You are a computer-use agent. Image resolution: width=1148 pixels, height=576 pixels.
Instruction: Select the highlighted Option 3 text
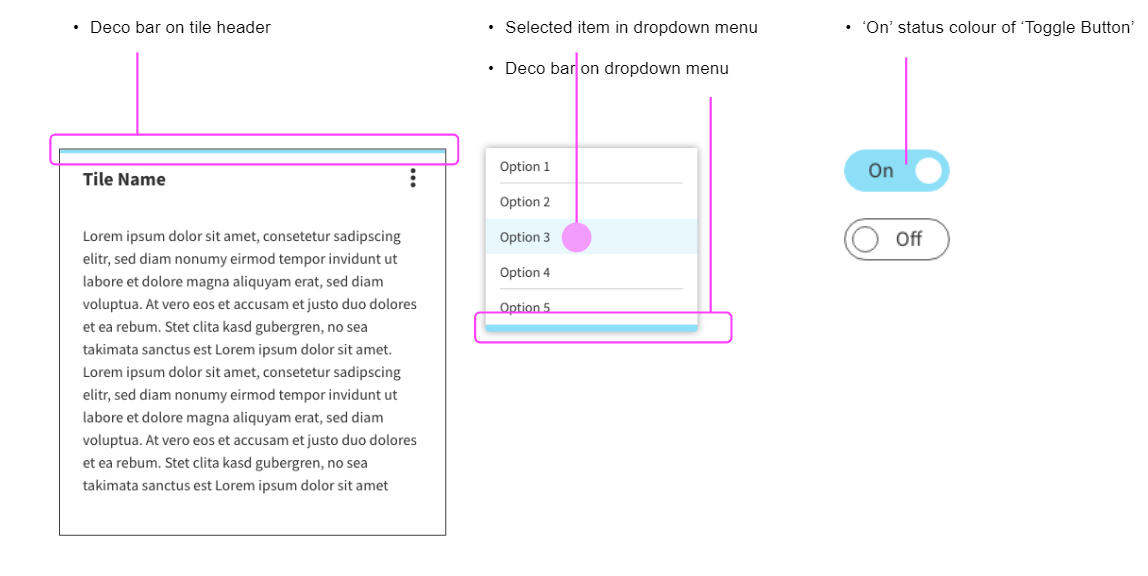pos(525,238)
